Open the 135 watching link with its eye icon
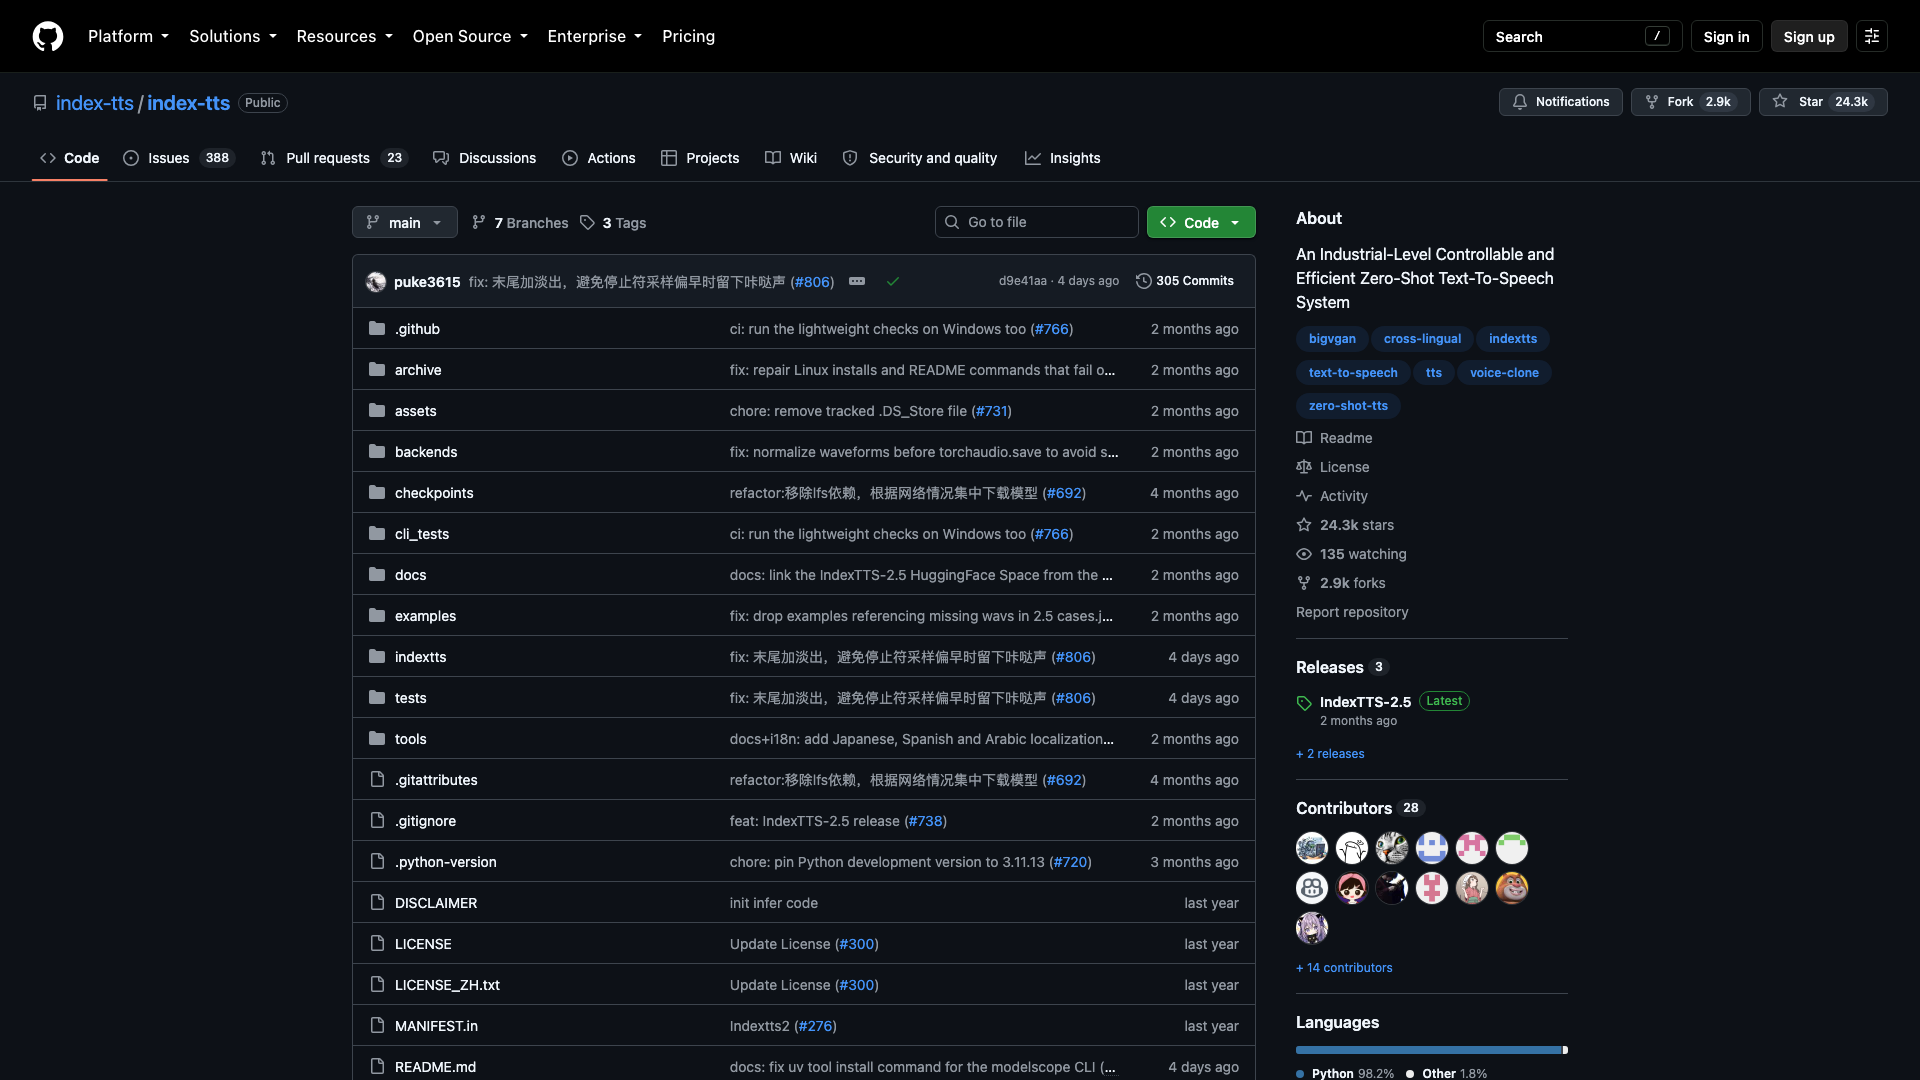 click(1351, 554)
